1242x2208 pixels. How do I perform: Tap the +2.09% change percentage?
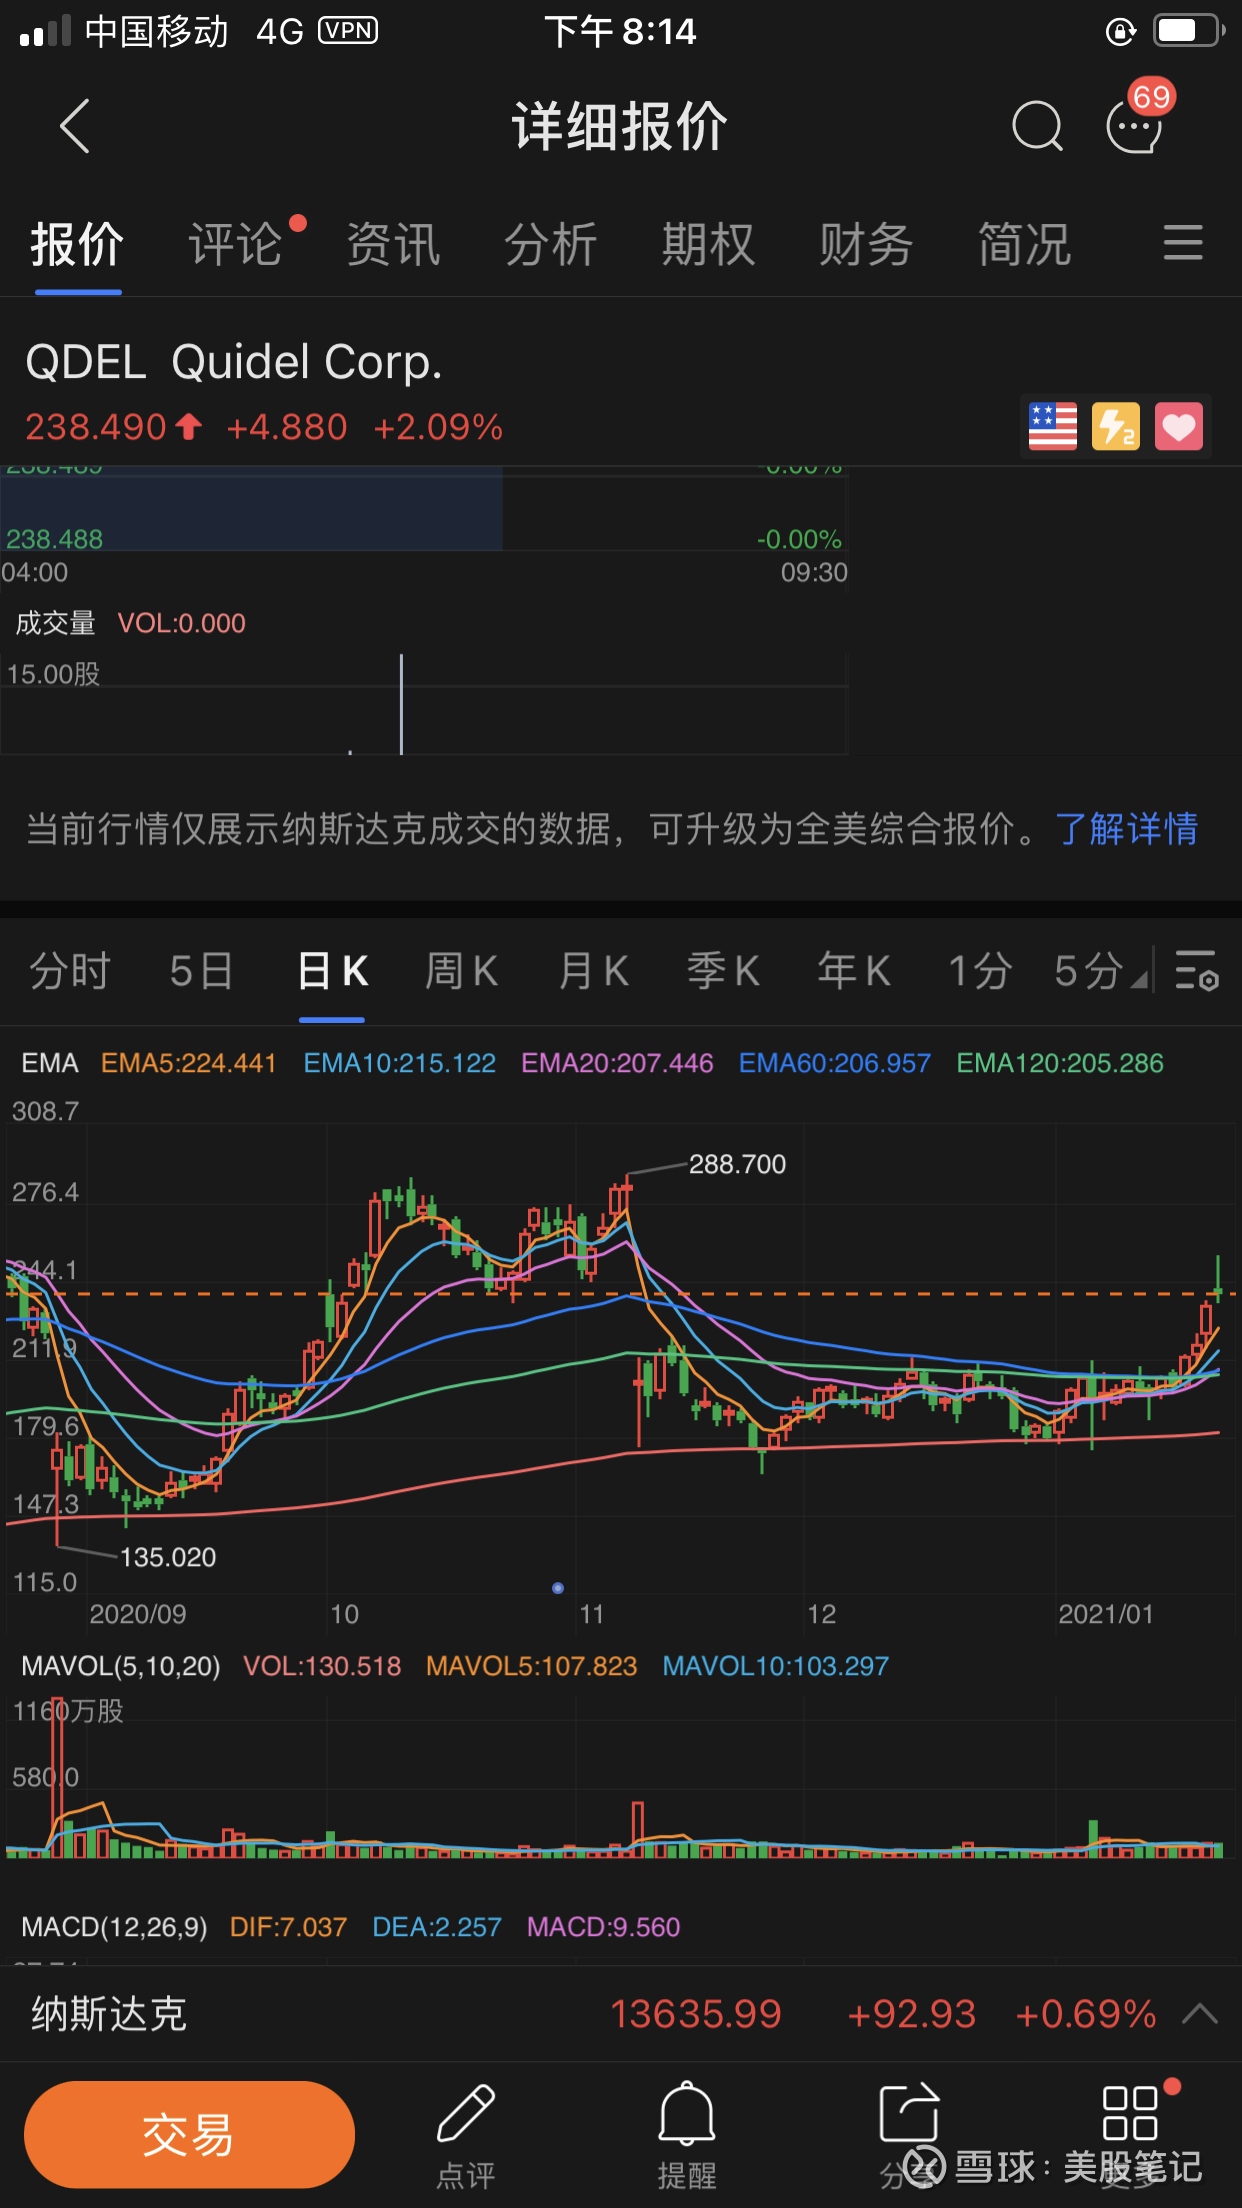[438, 427]
